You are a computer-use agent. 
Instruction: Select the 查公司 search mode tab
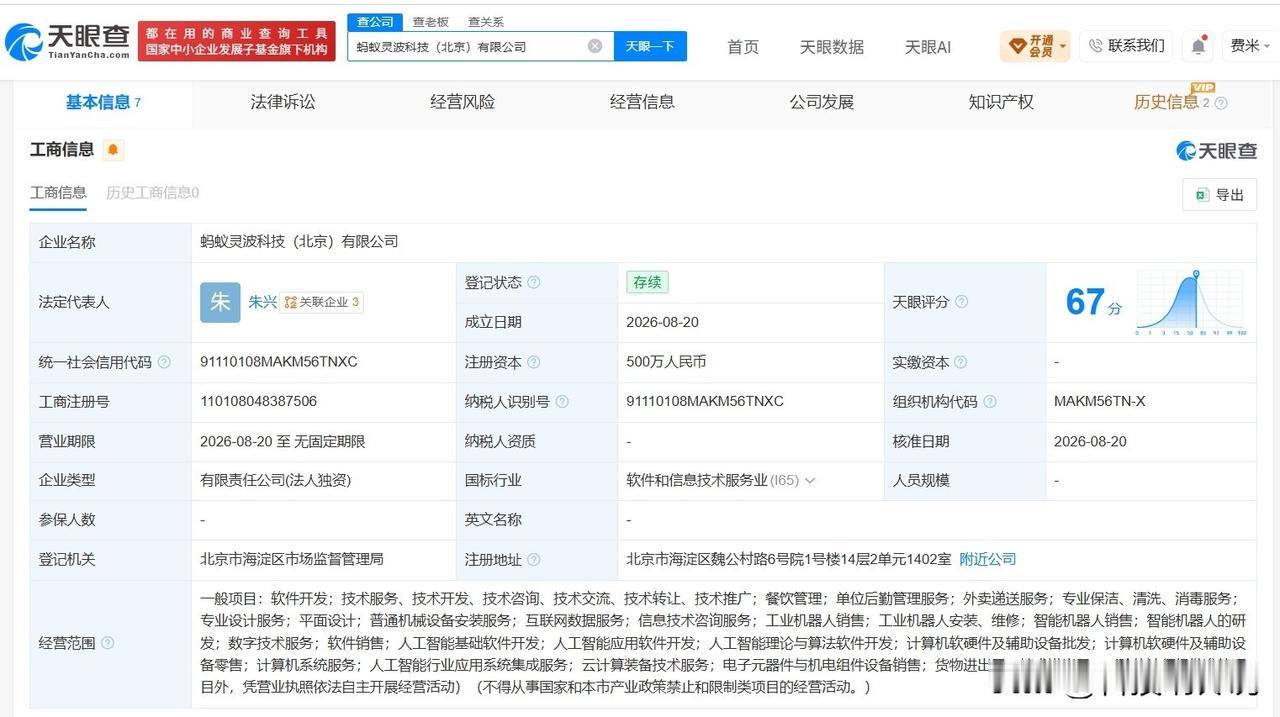pos(375,21)
